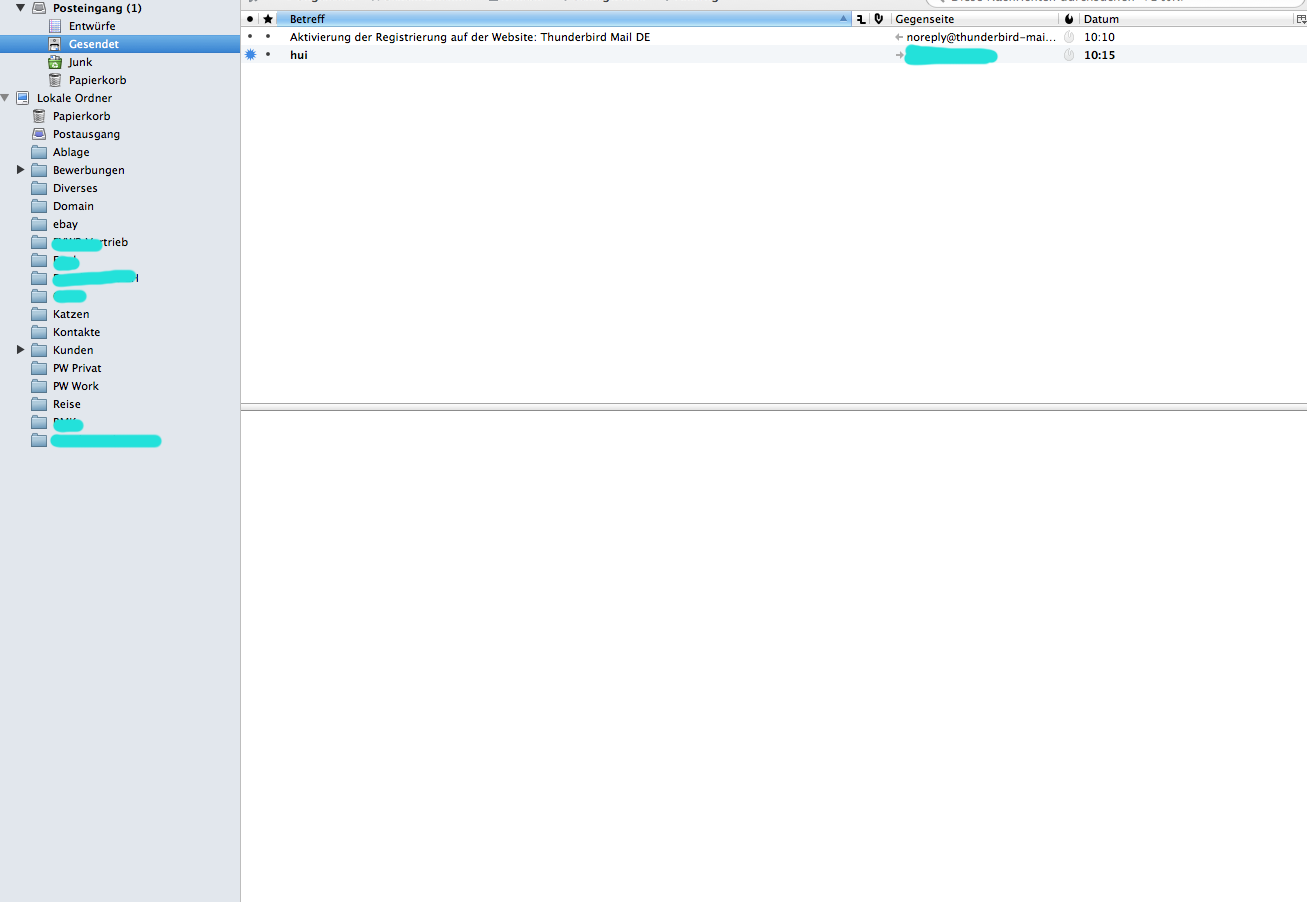Open the green Junk folder icon
1307x902 pixels.
pos(55,62)
